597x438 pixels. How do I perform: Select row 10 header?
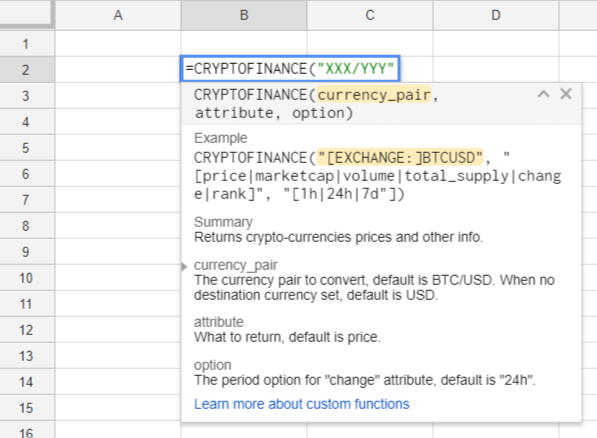click(27, 278)
